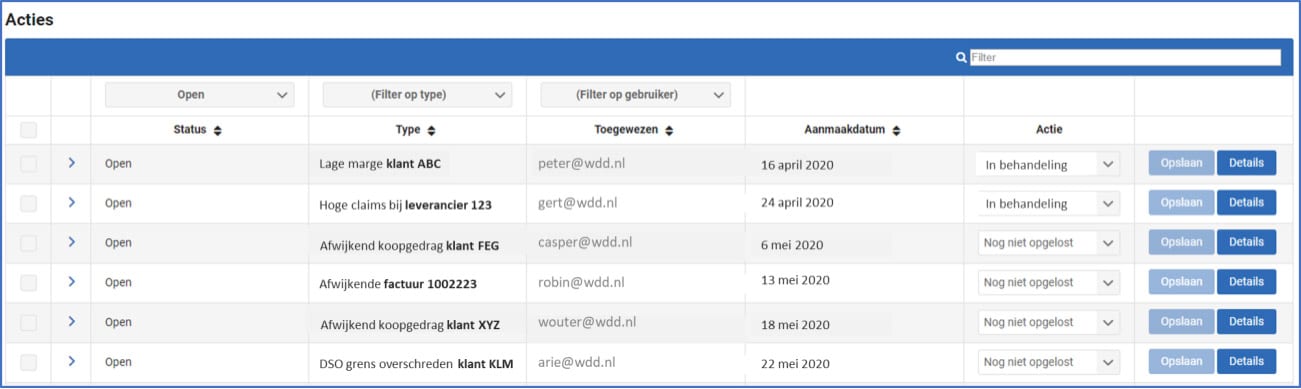
Task: Sort by Toegewezen column arrows
Action: click(669, 130)
